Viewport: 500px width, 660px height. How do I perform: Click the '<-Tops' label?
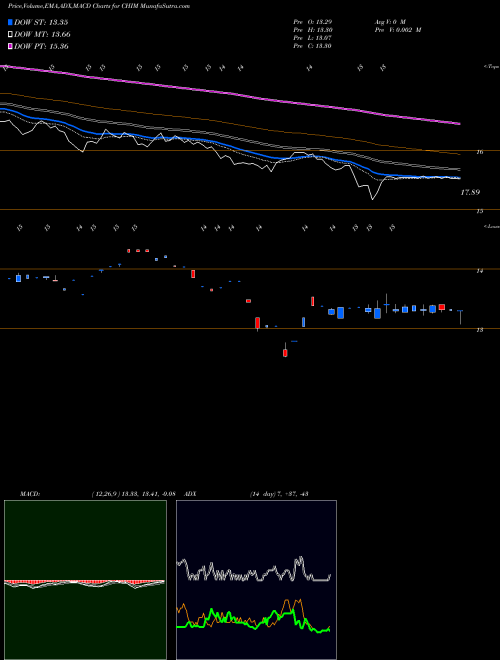491,67
